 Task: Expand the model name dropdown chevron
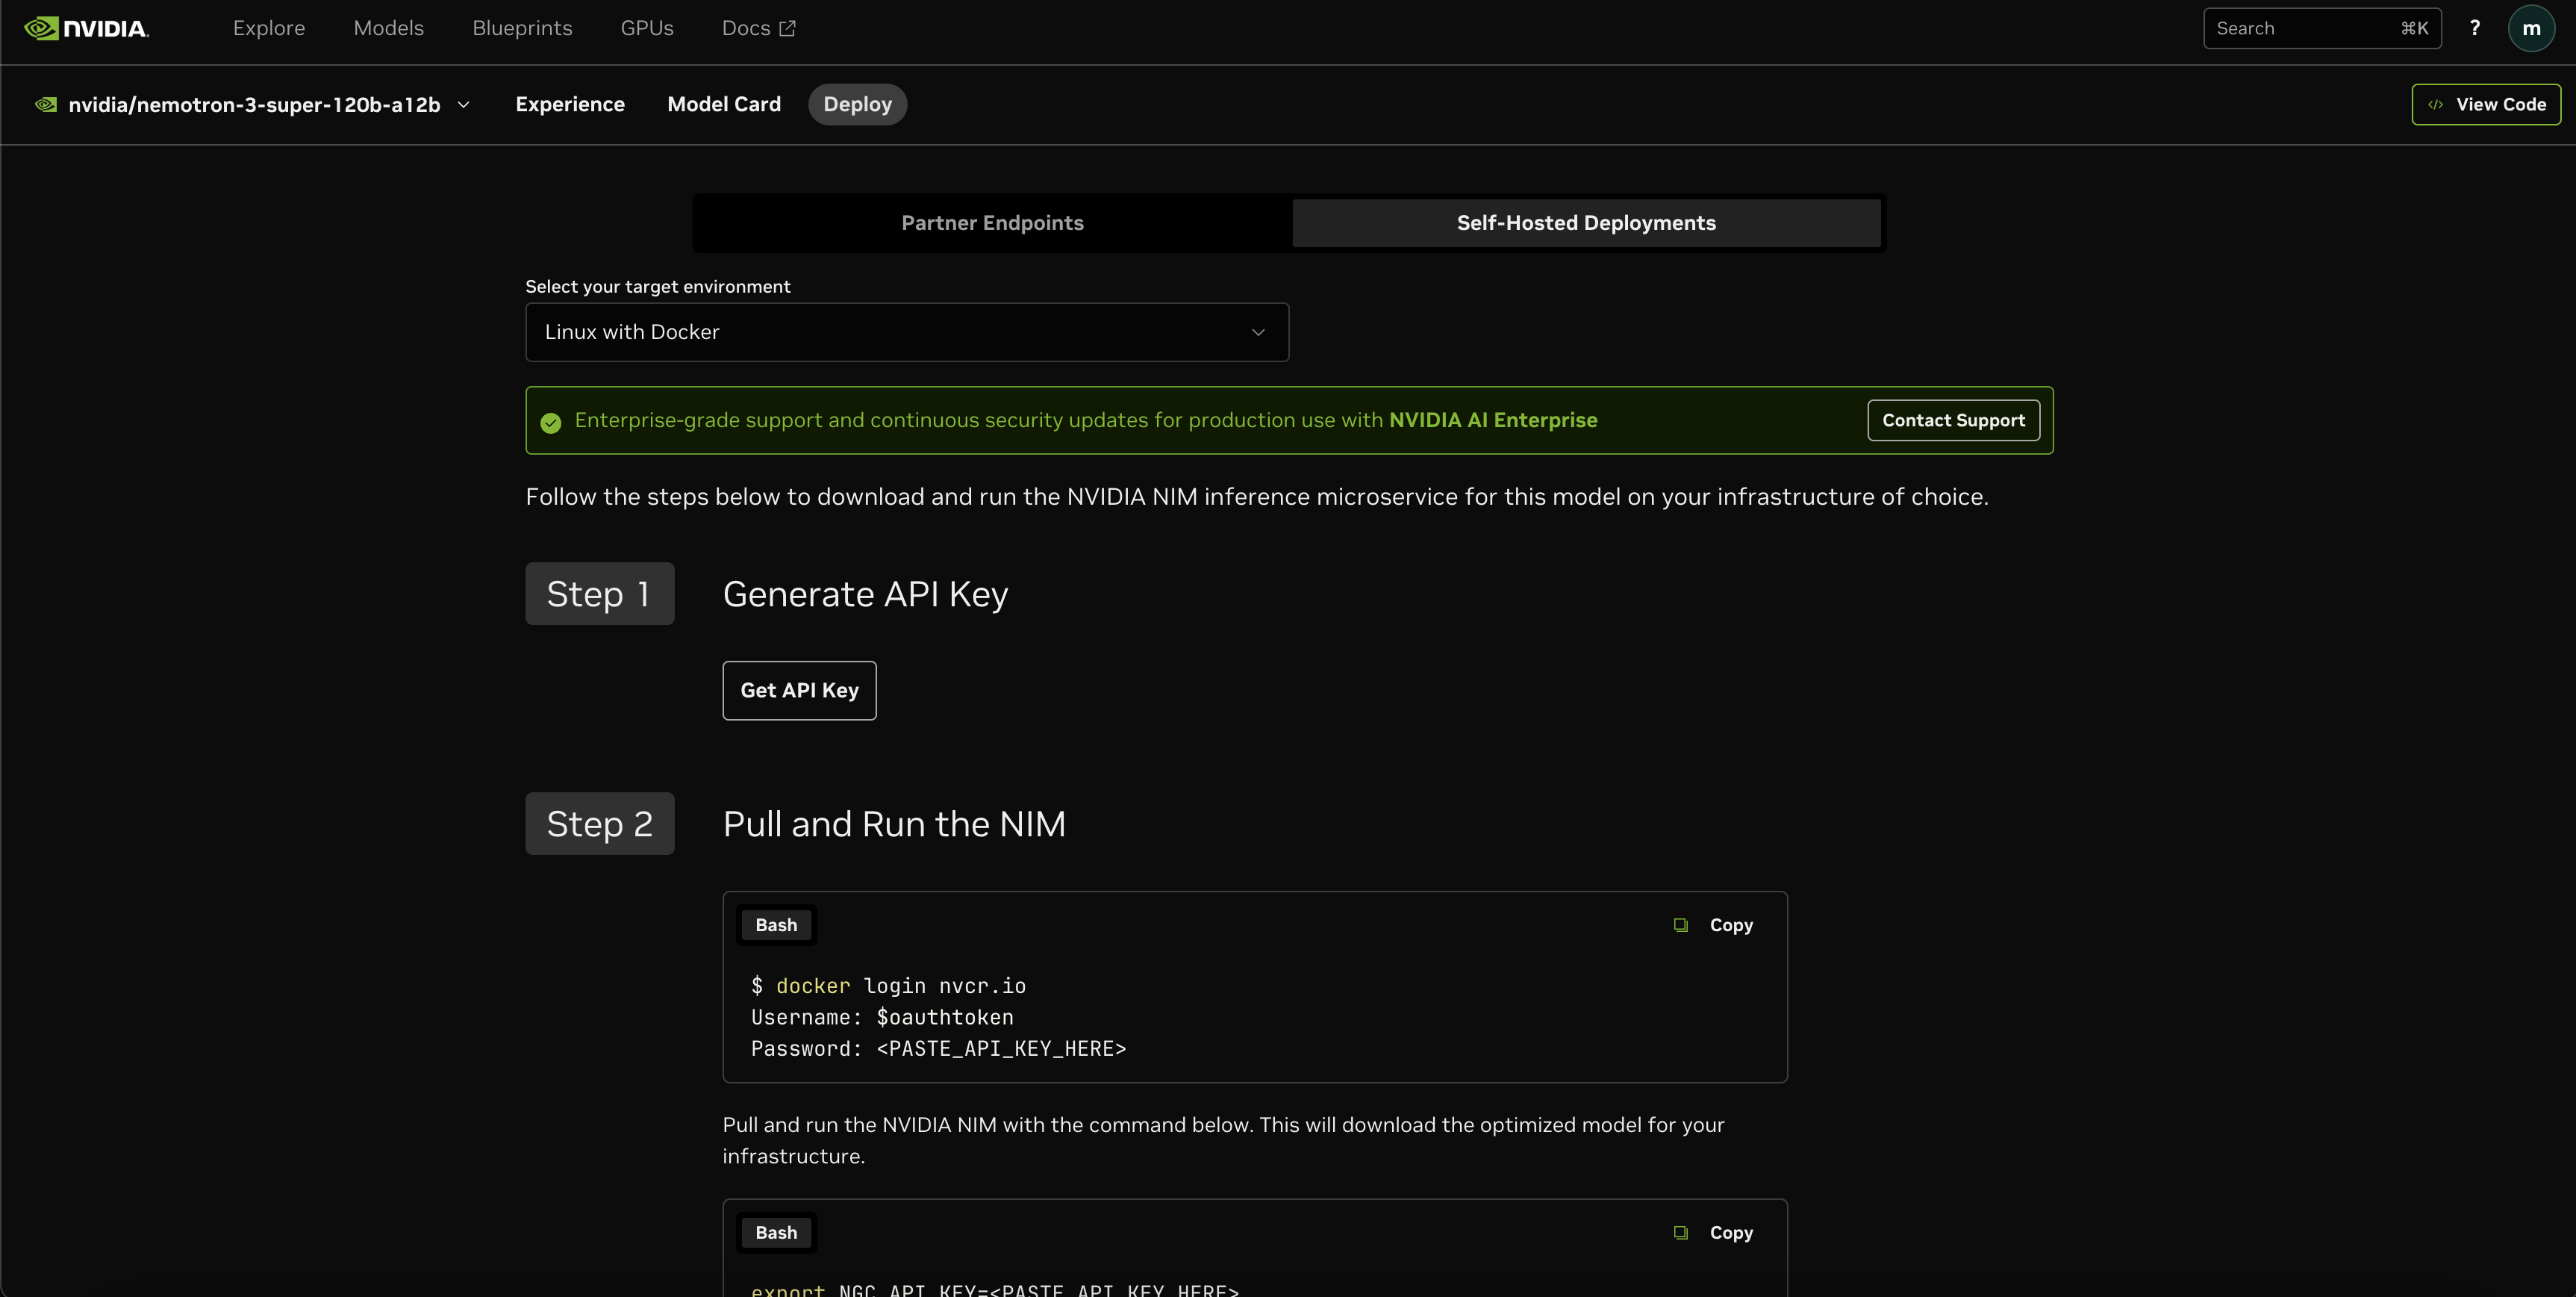click(463, 104)
